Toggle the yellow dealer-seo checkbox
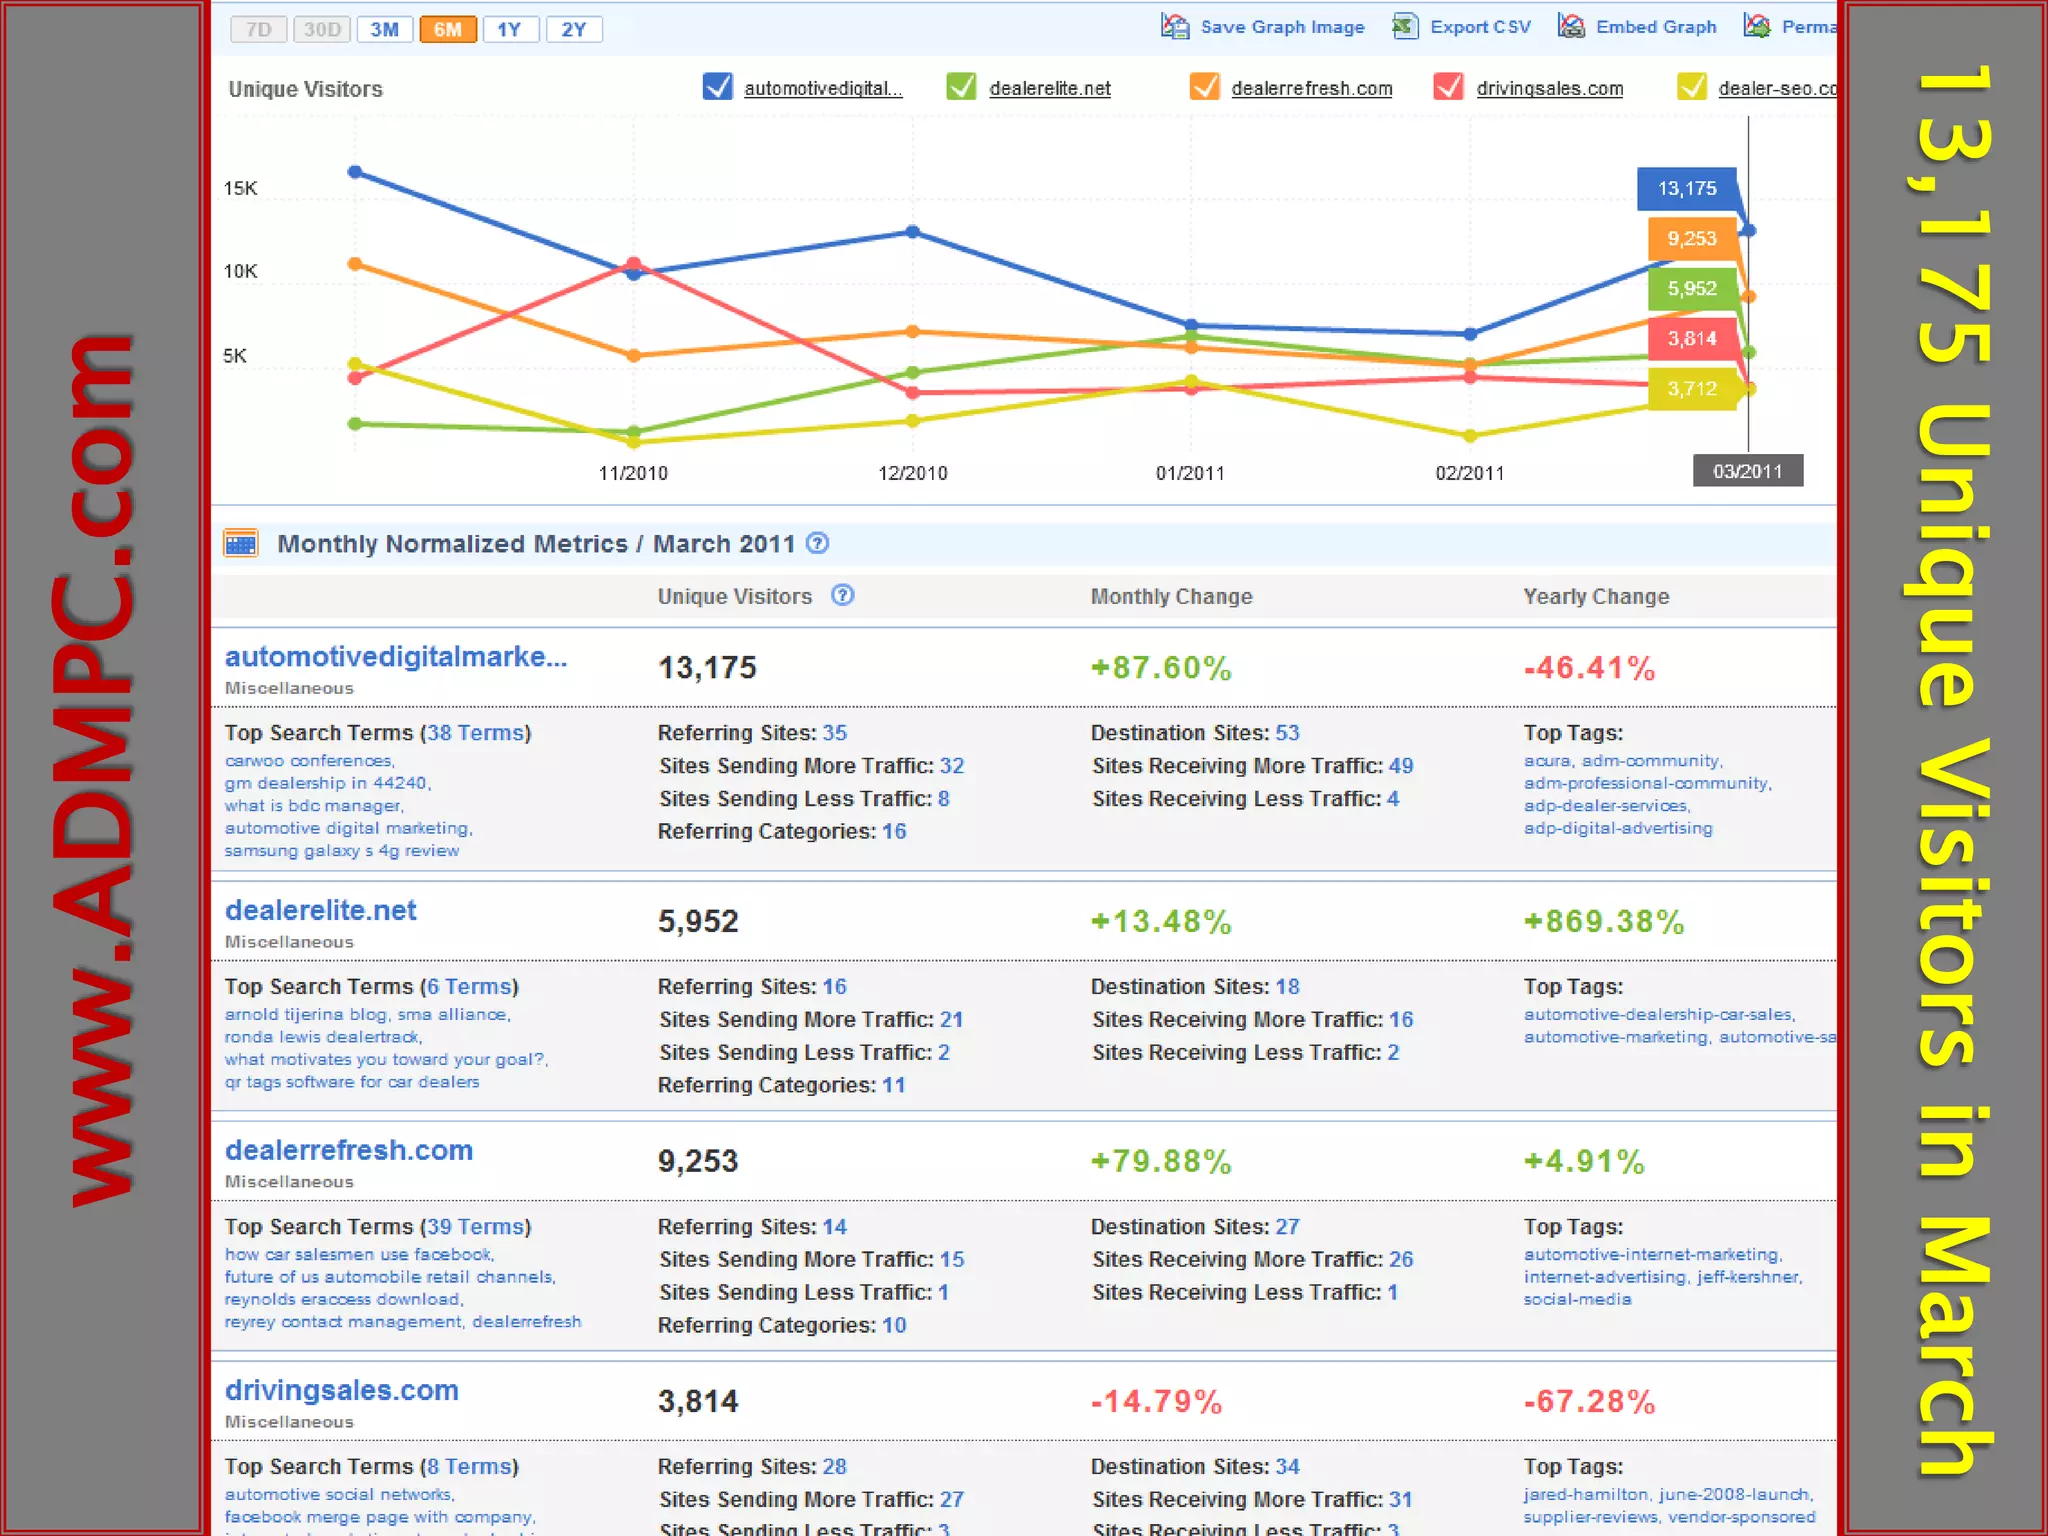The width and height of the screenshot is (2048, 1536). click(x=1691, y=87)
